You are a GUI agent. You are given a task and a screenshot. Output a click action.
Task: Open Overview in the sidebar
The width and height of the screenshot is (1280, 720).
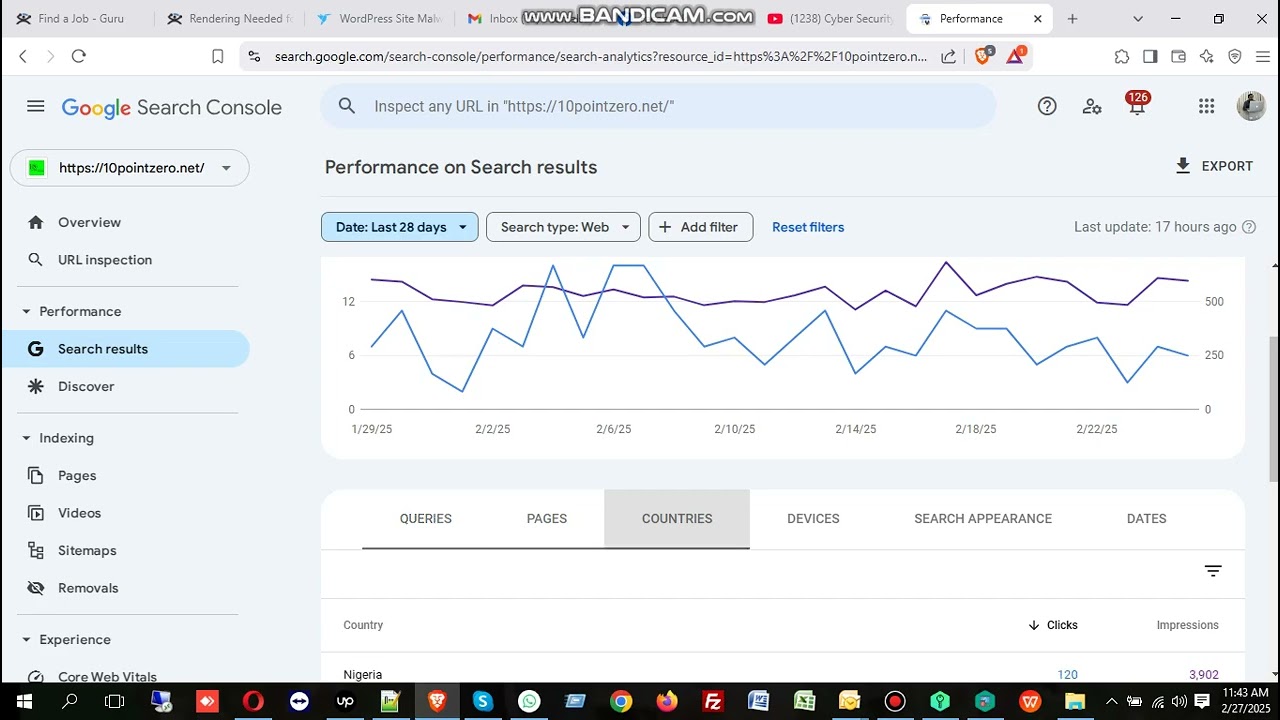click(89, 222)
